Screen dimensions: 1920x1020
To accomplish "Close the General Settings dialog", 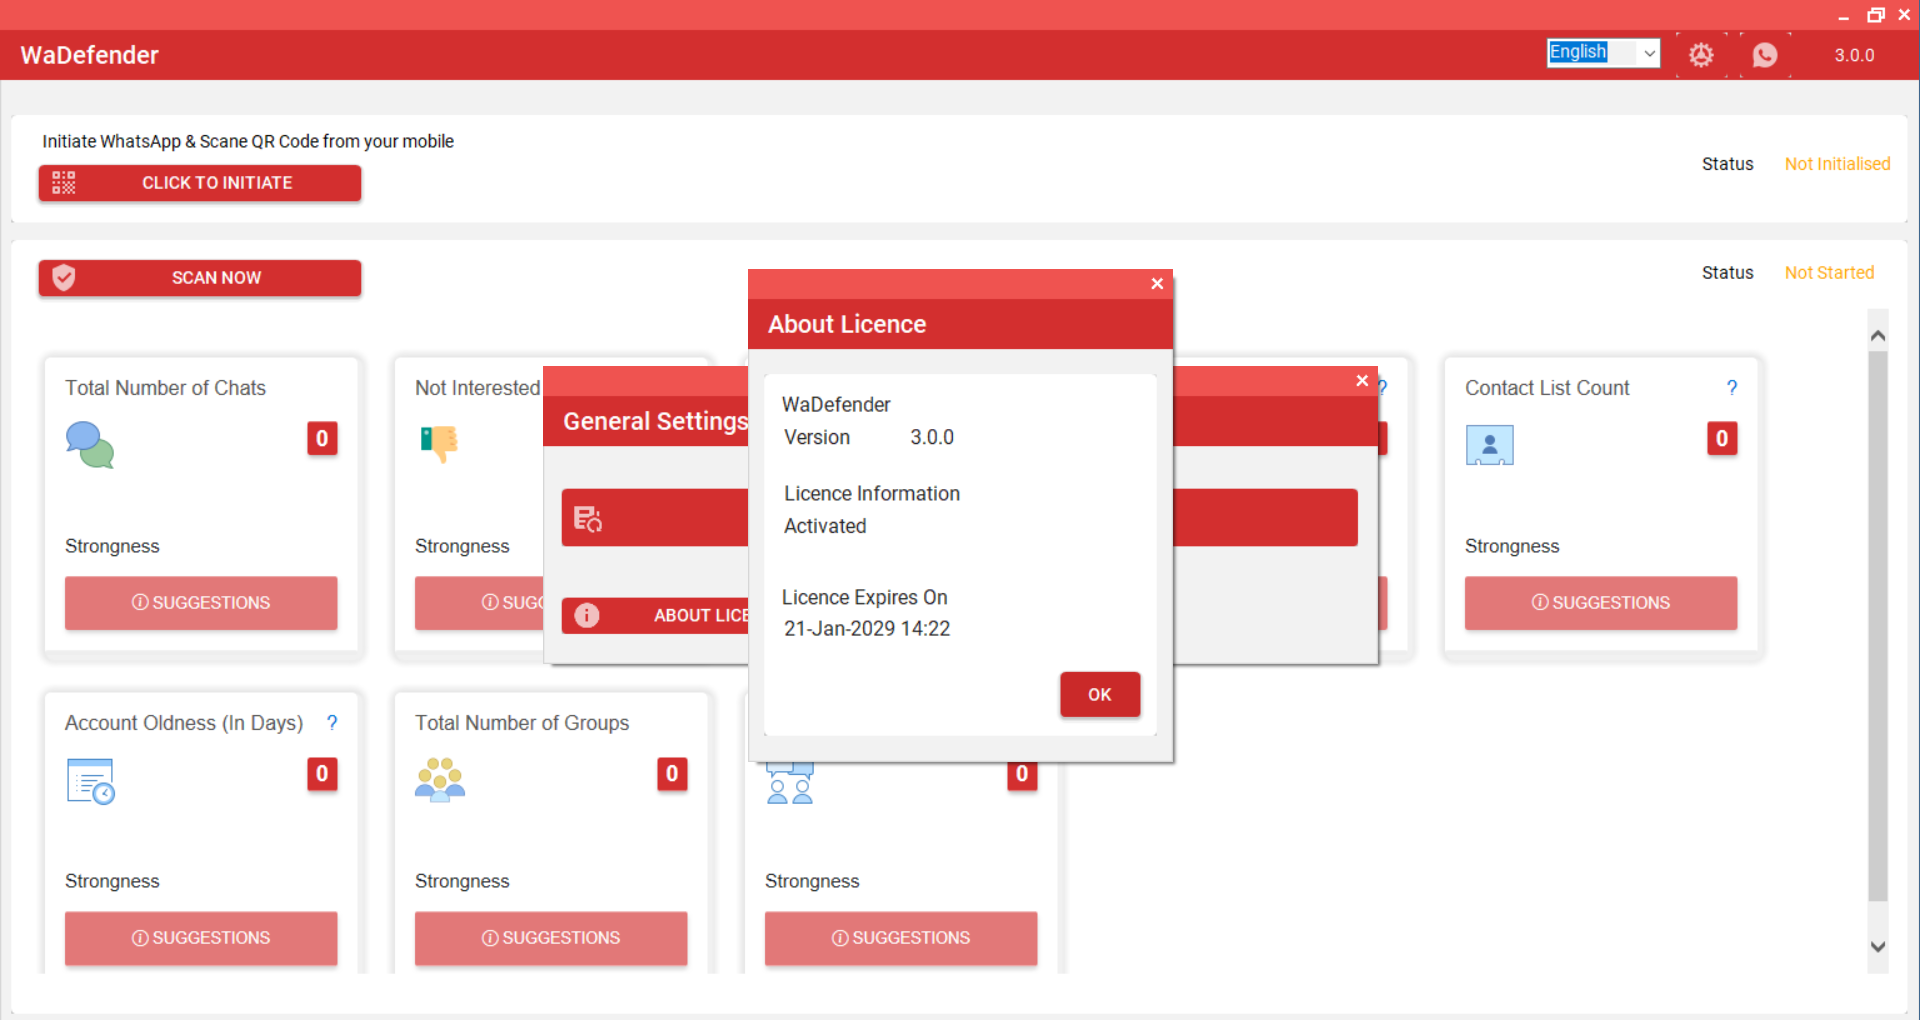I will pos(1362,381).
